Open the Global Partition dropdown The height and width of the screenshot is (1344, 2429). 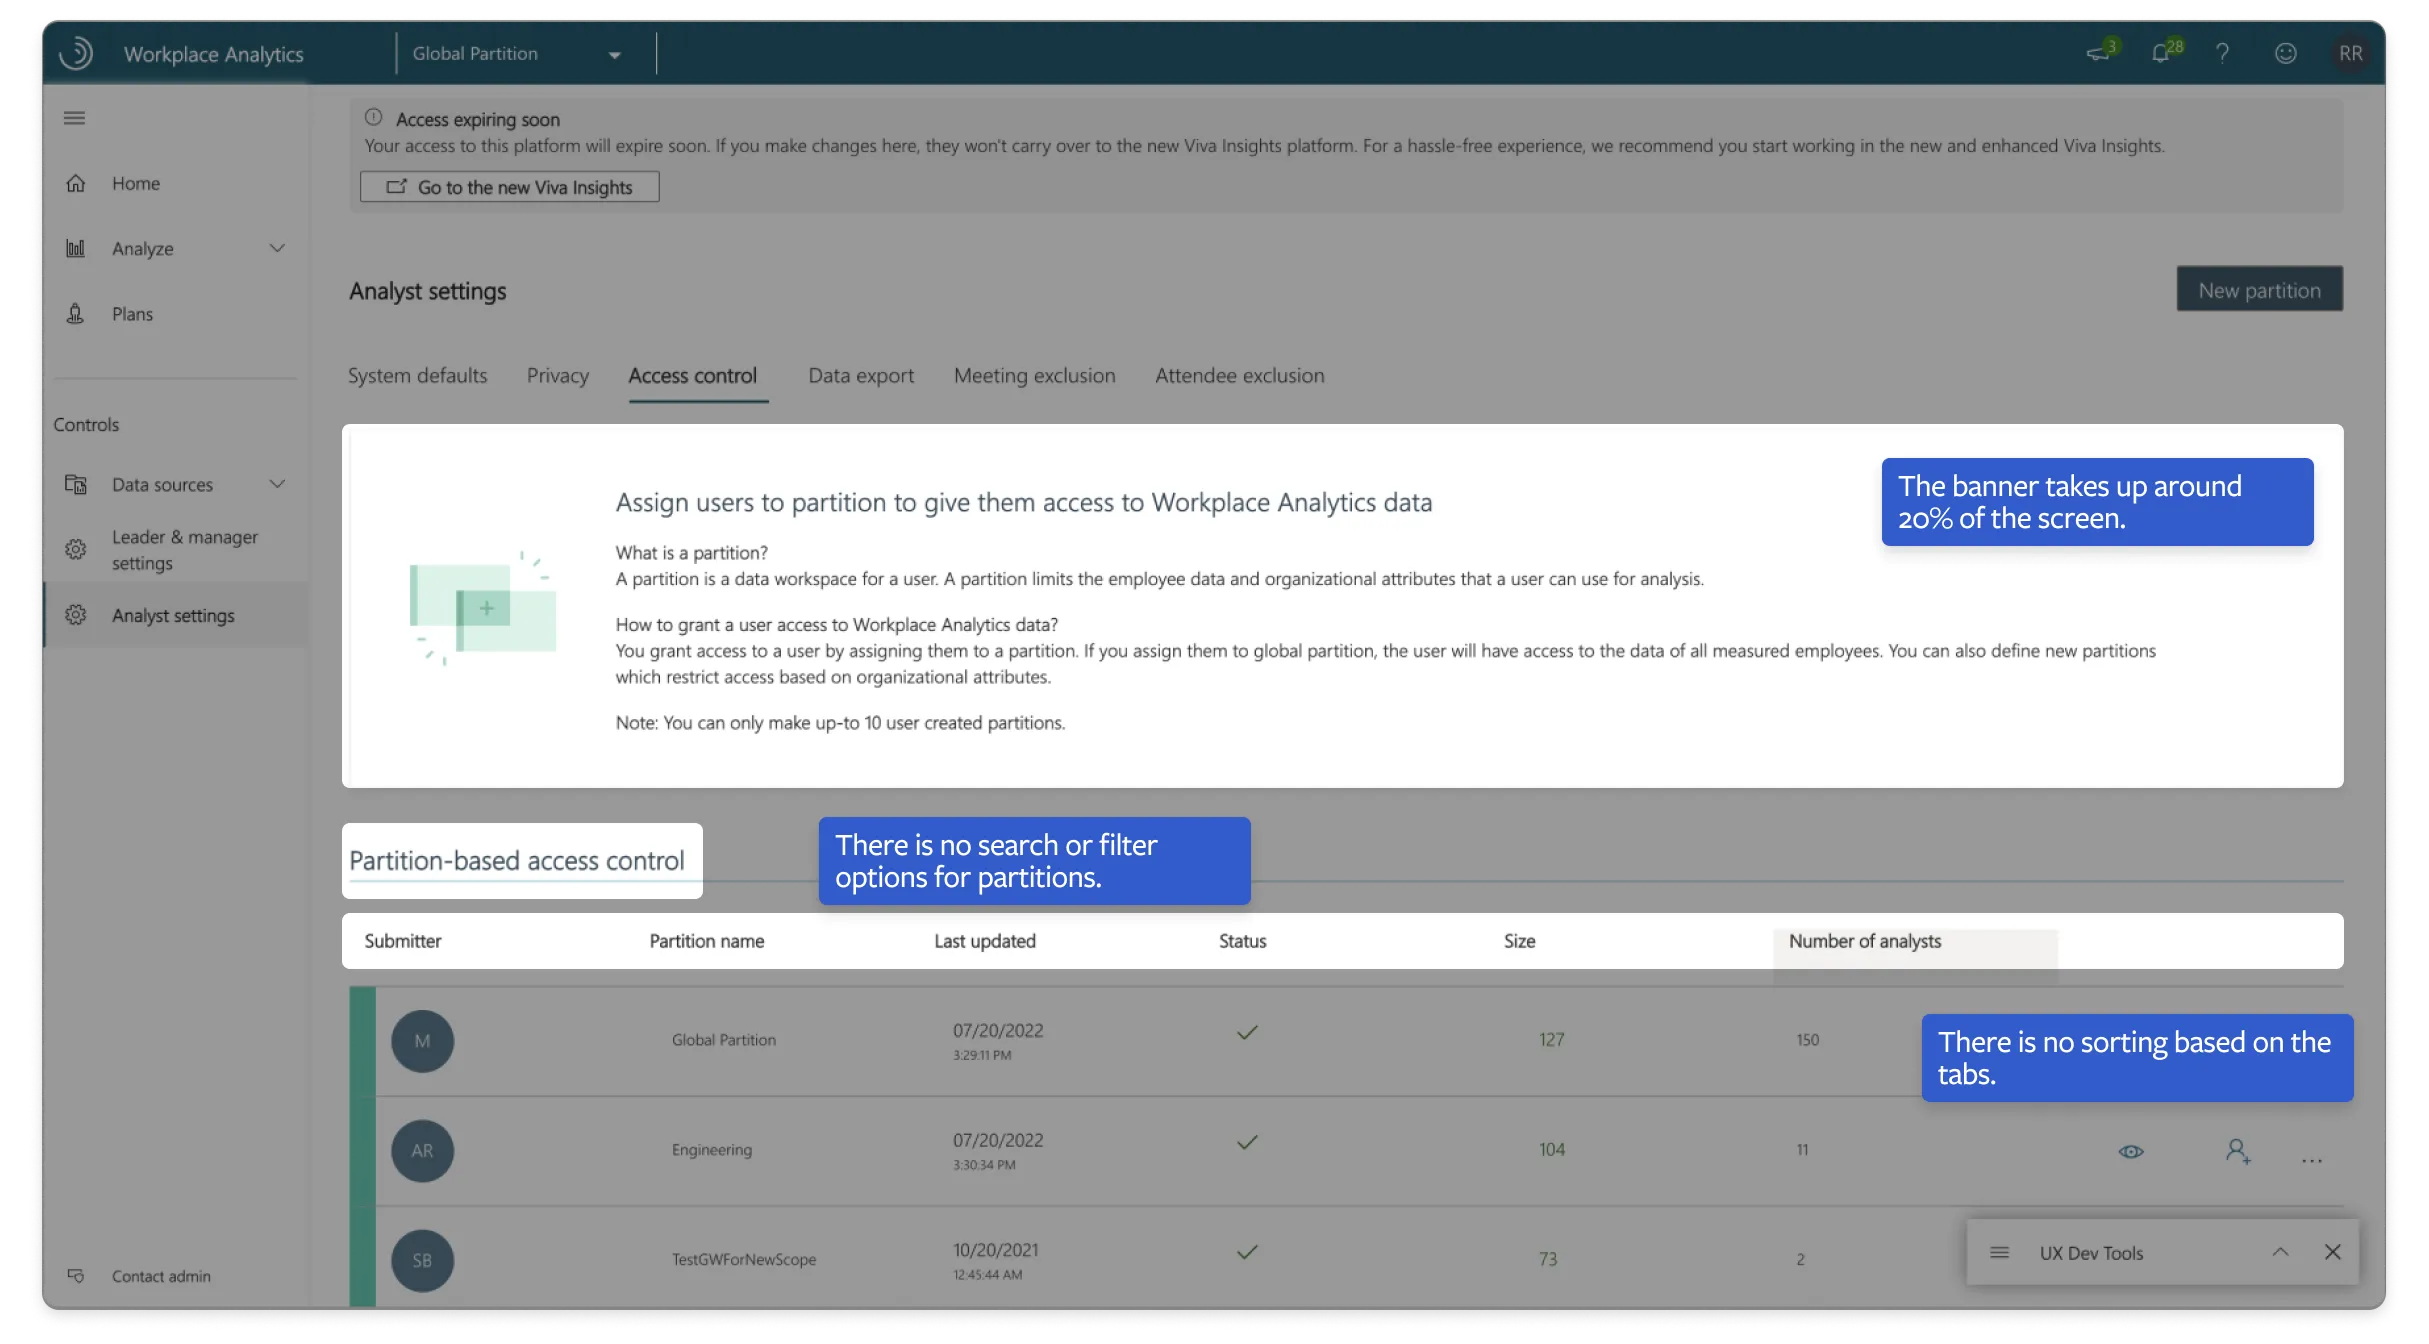(614, 53)
